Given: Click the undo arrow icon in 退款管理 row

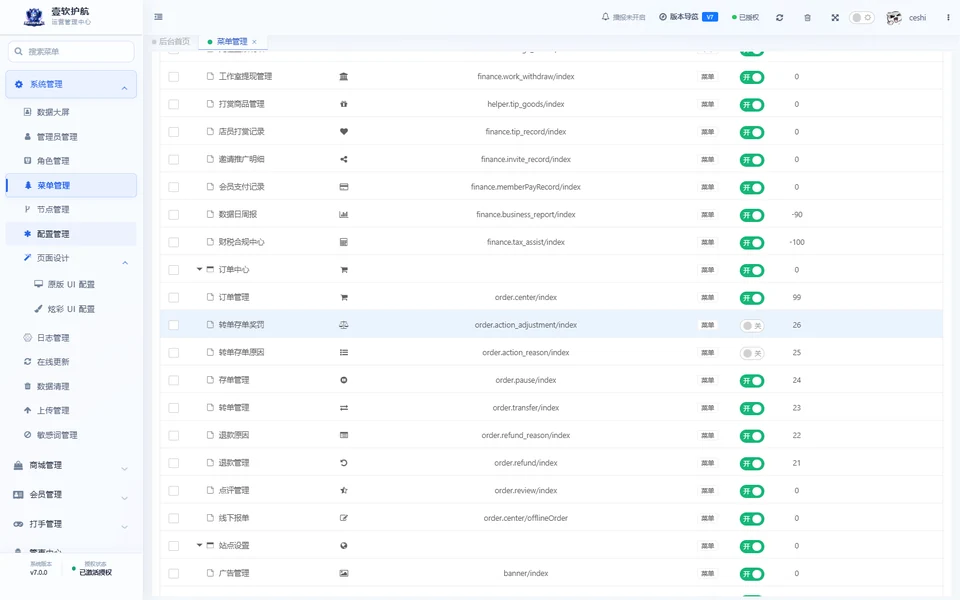Looking at the screenshot, I should click(343, 463).
